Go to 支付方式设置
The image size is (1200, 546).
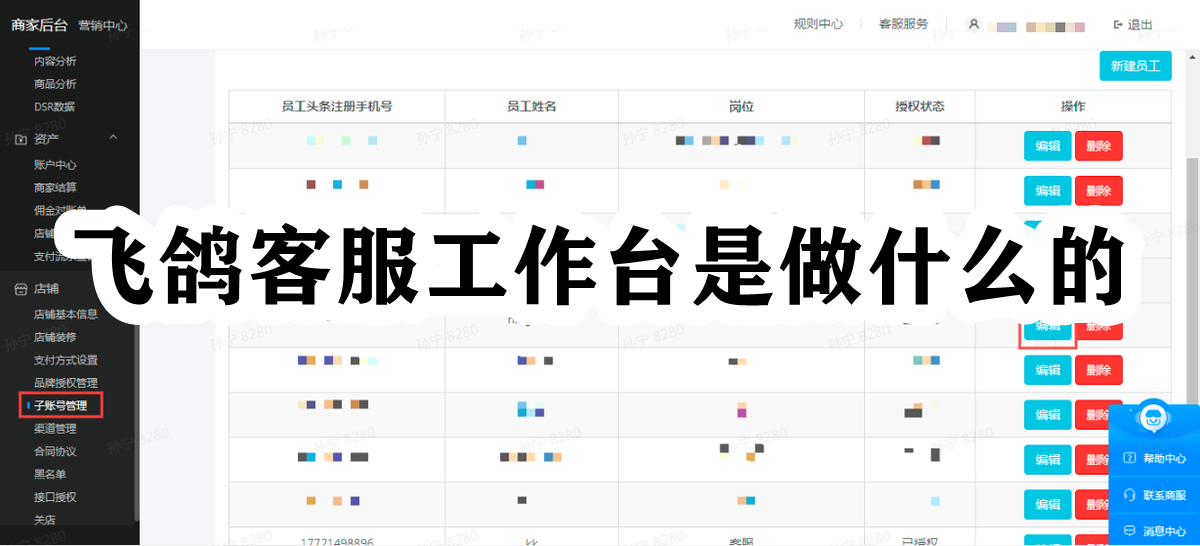click(x=66, y=360)
